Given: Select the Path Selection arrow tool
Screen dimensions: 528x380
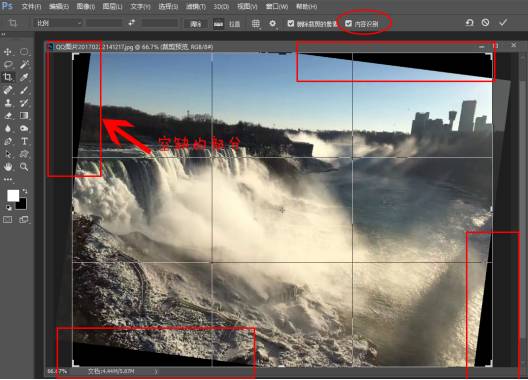Looking at the screenshot, I should click(x=7, y=154).
